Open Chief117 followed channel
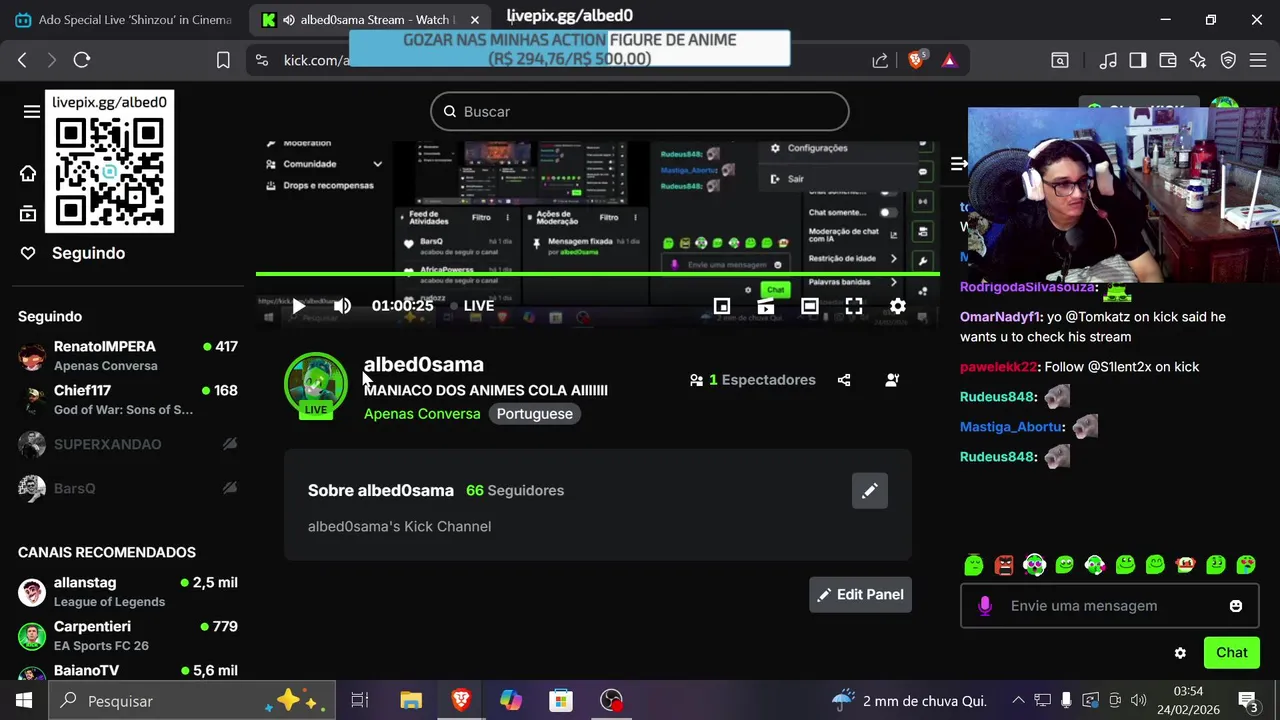The image size is (1280, 720). pos(128,399)
